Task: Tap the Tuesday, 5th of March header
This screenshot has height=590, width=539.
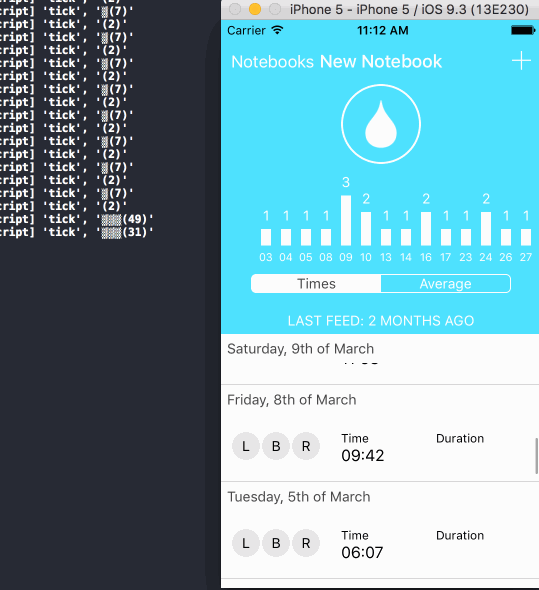Action: pos(299,497)
